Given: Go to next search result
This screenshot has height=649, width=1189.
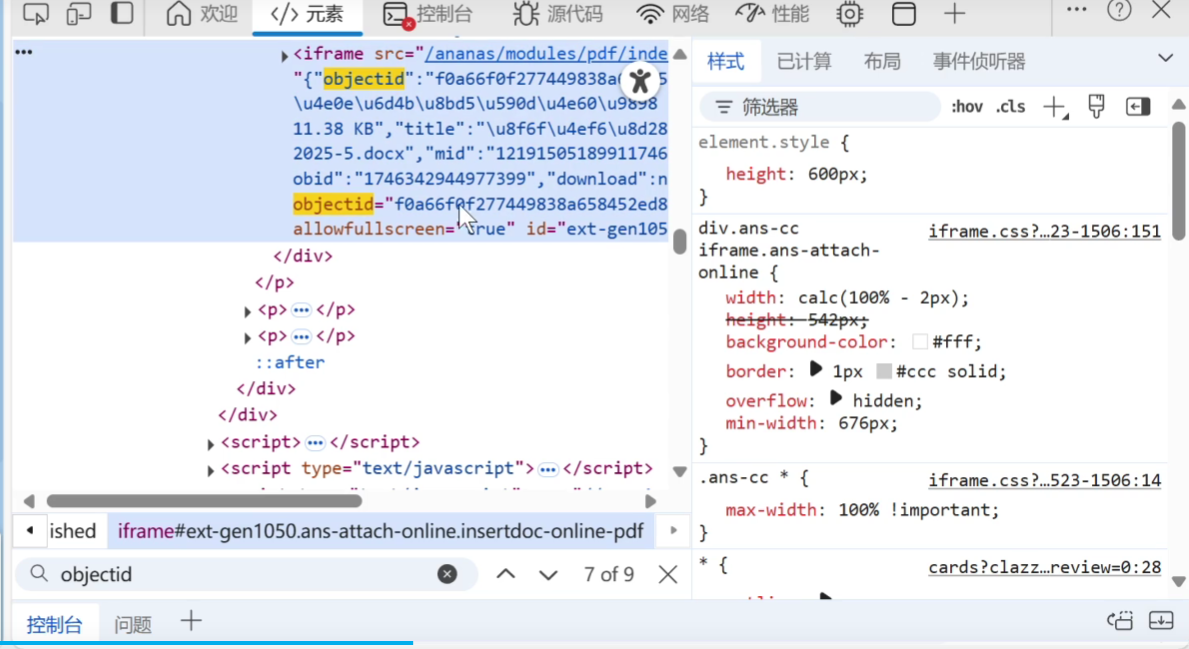Looking at the screenshot, I should click(x=547, y=575).
